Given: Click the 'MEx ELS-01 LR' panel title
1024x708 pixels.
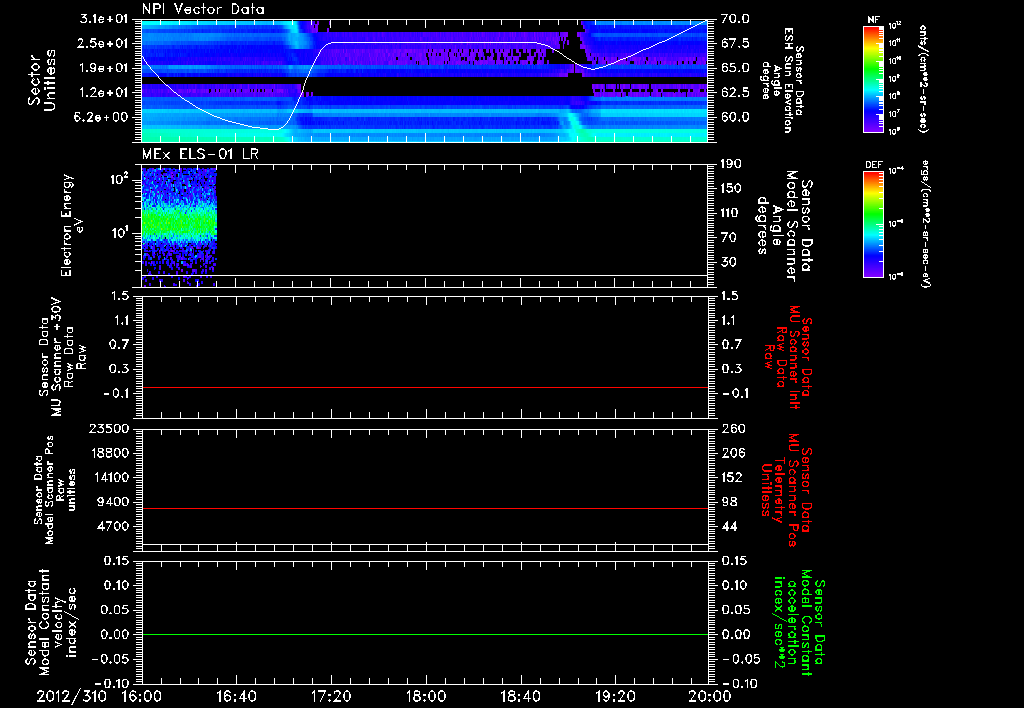Looking at the screenshot, I should tap(200, 154).
